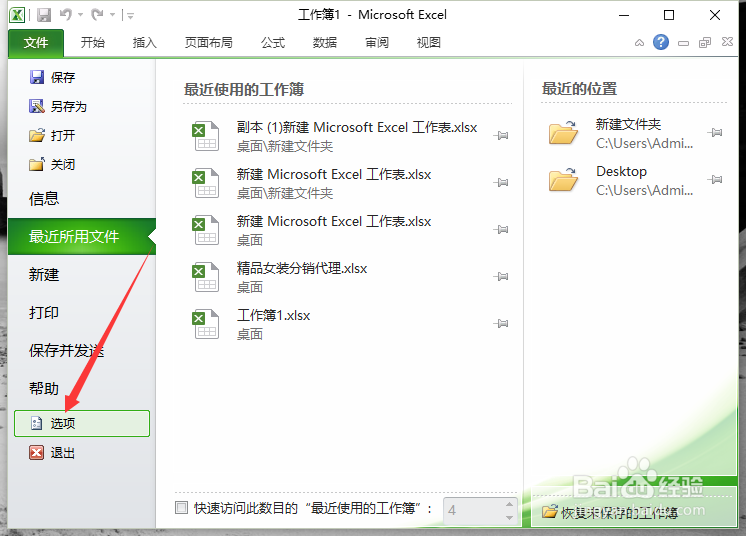This screenshot has height=536, width=746.
Task: Pin 工作簿1.xlsx to the list
Action: (x=501, y=324)
